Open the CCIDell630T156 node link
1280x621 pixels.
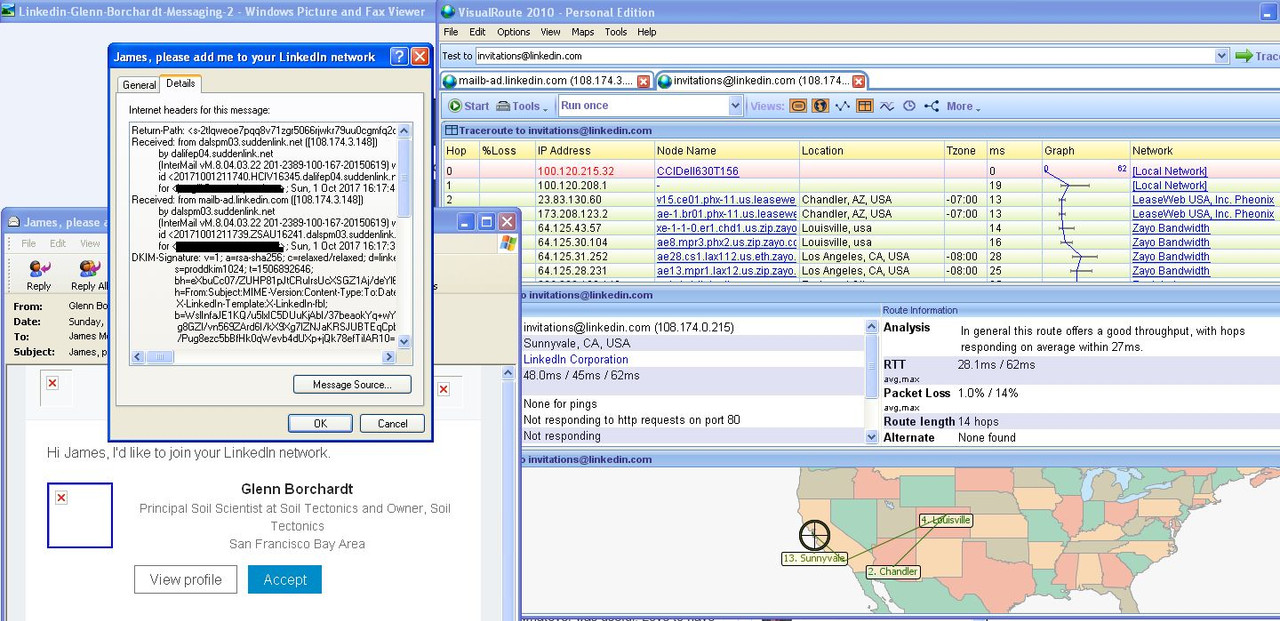pyautogui.click(x=697, y=172)
